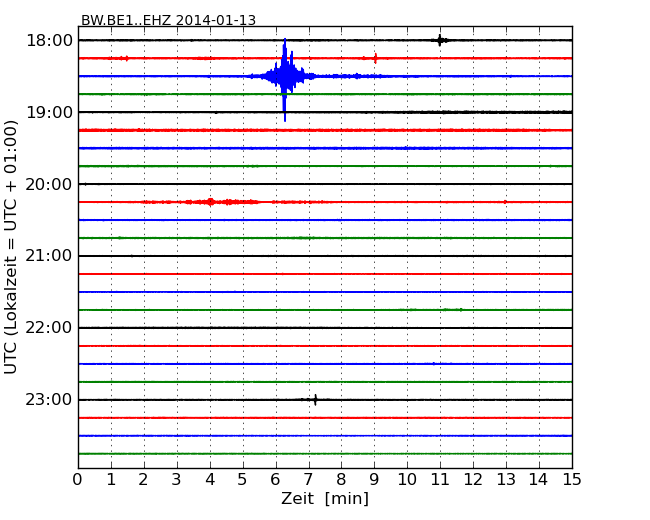Viewport: 650px width, 520px height.
Task: Select x-axis tick label 5
Action: [x=243, y=479]
